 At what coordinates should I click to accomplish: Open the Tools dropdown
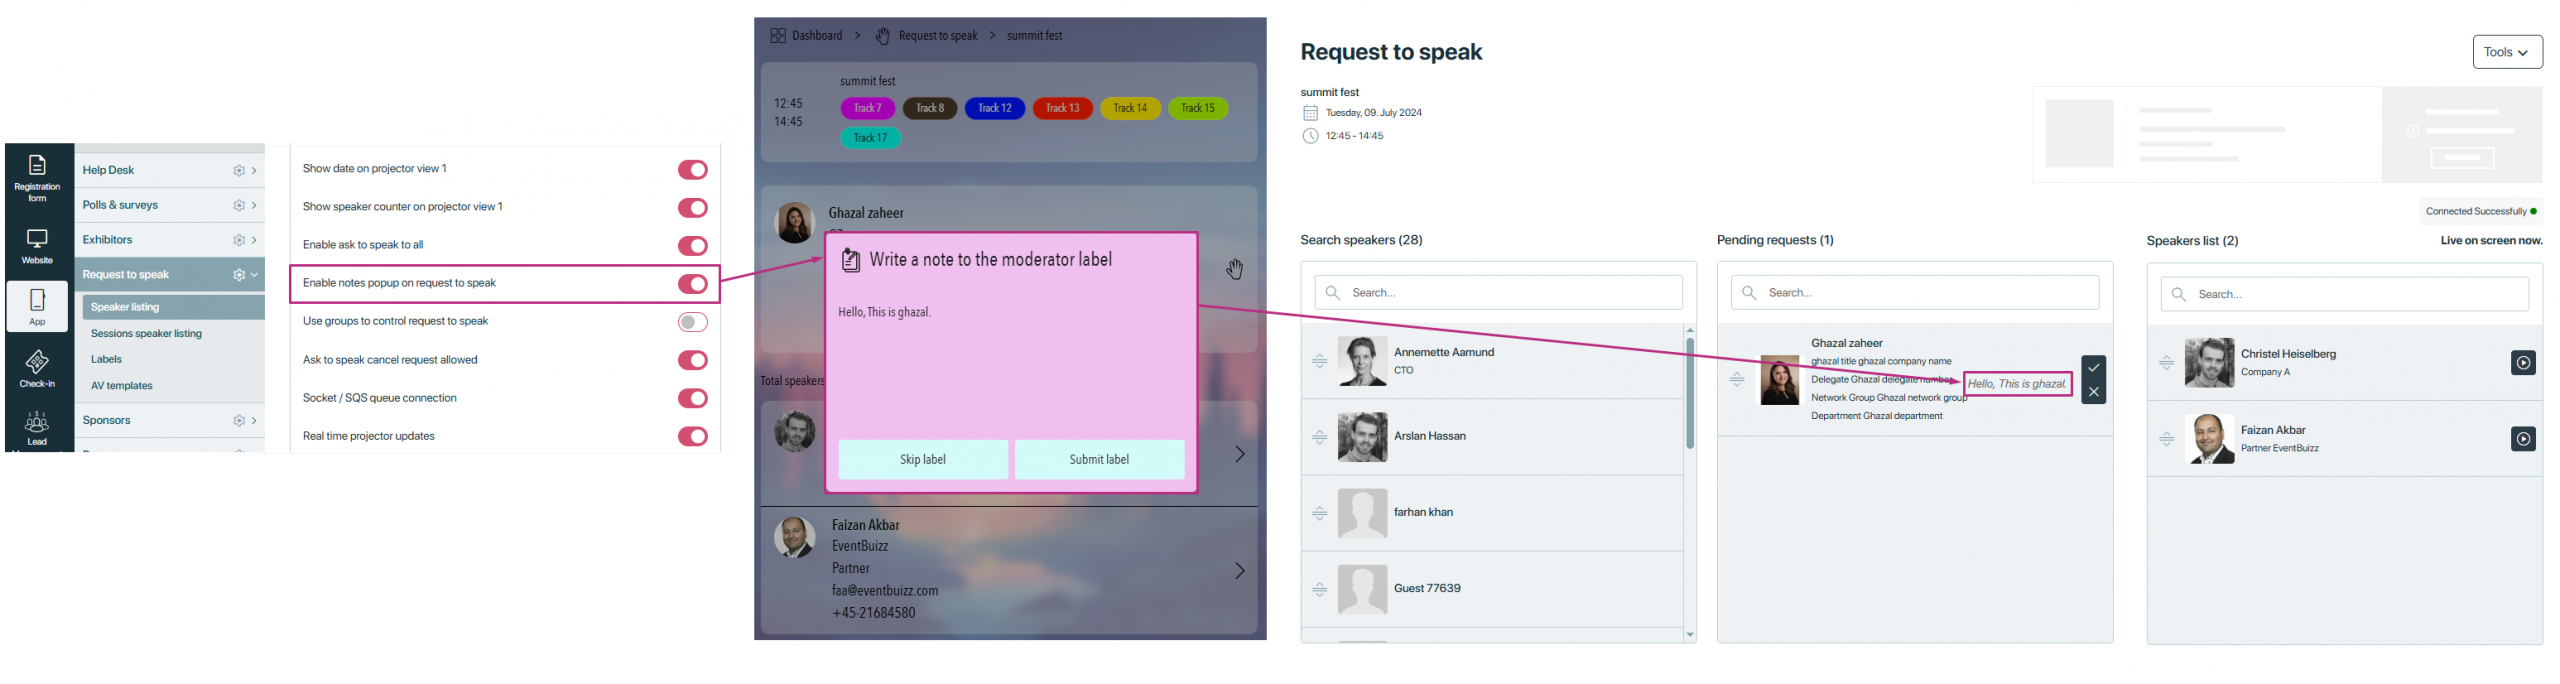[x=2507, y=52]
